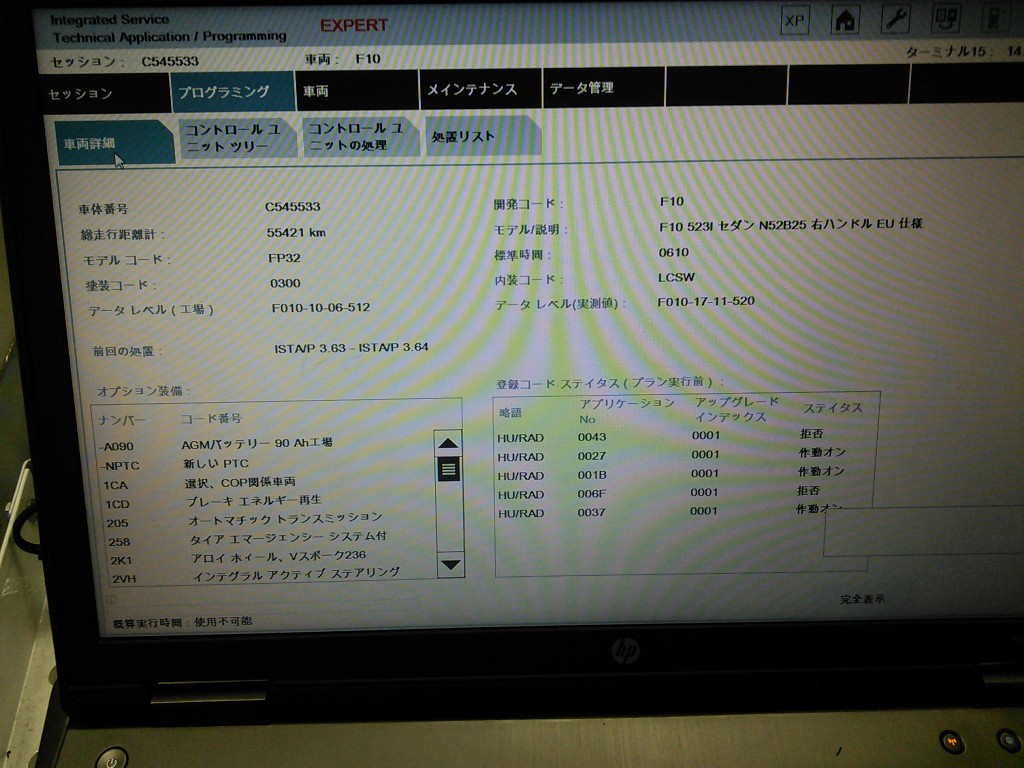Click the ステイタス column header
Viewport: 1024px width, 768px height.
pos(833,408)
